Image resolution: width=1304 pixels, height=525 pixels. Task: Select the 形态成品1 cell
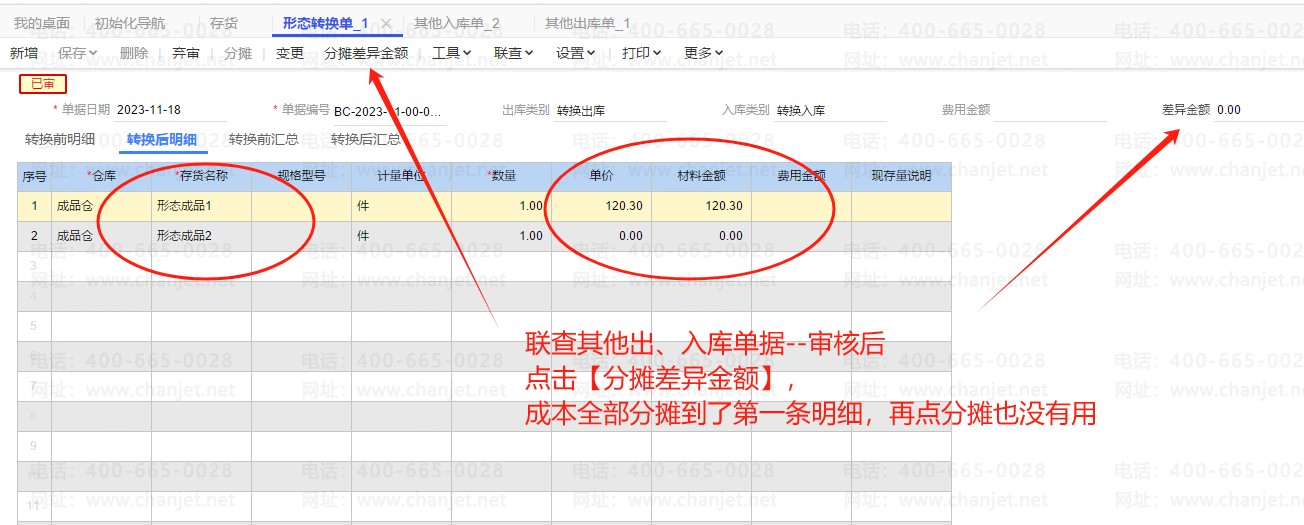point(201,206)
